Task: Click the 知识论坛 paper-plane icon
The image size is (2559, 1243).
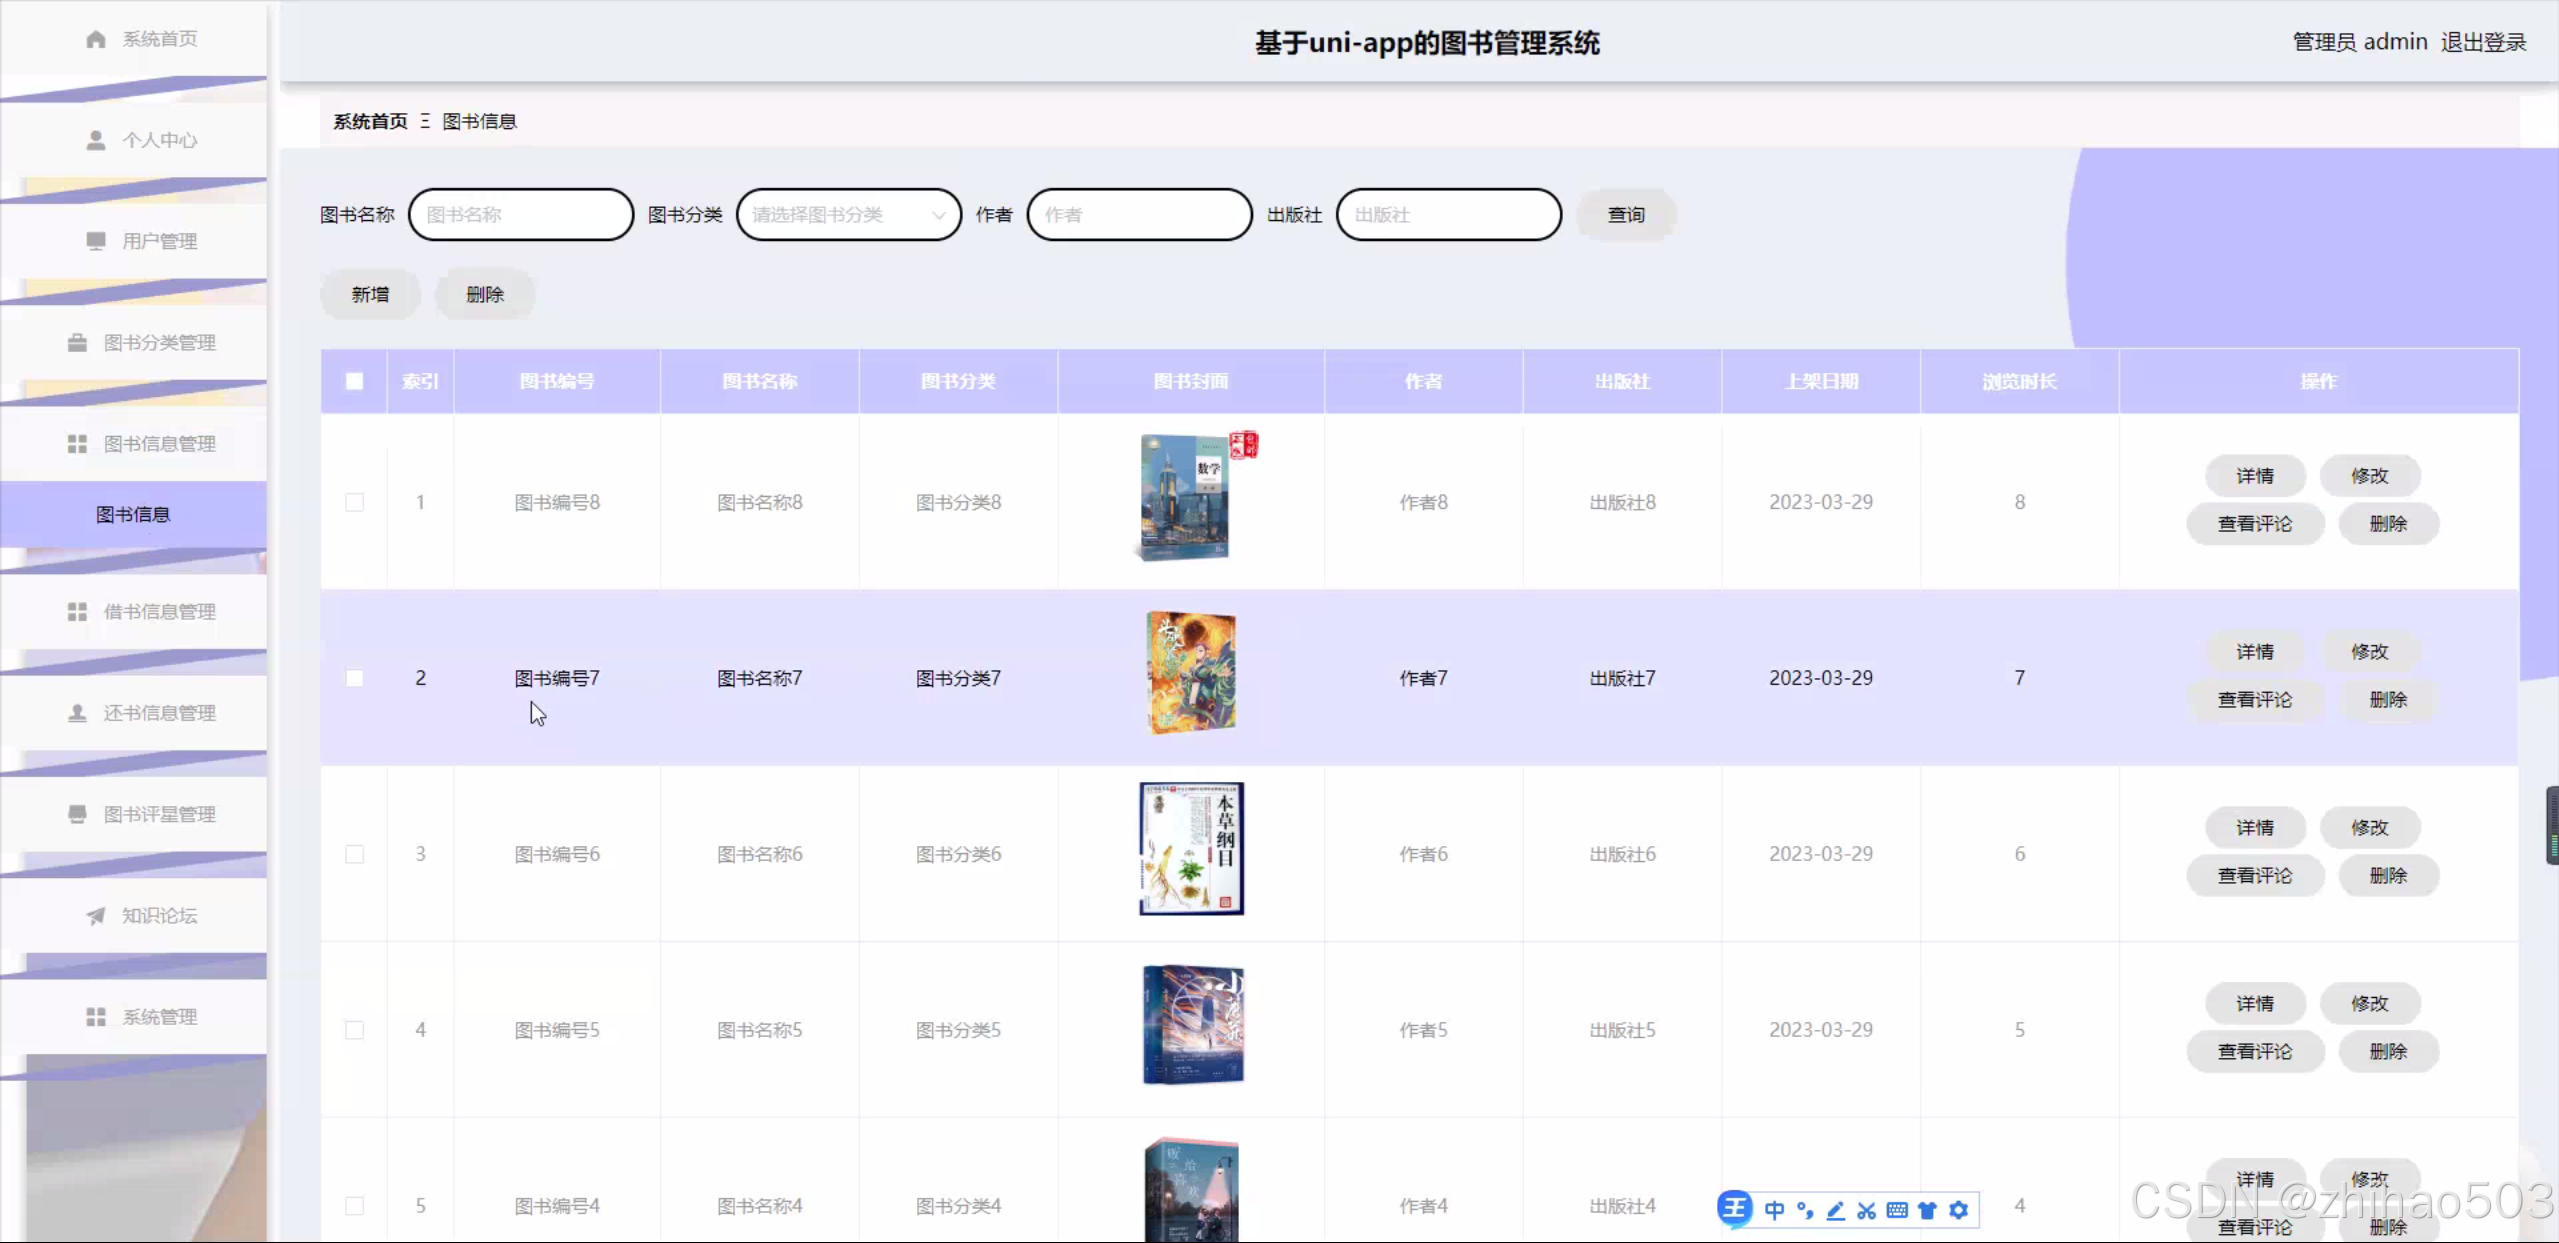Action: pos(93,916)
